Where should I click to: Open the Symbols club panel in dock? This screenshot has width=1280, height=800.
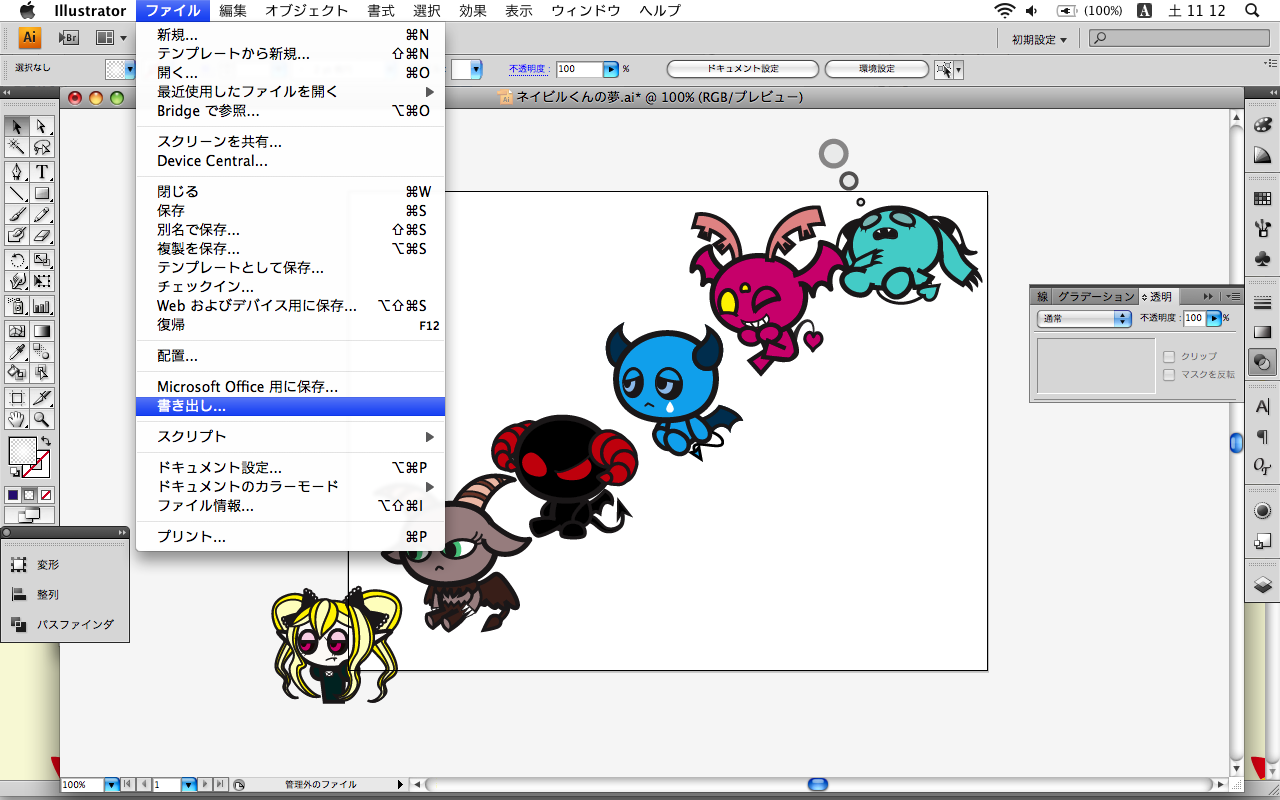pyautogui.click(x=1262, y=259)
